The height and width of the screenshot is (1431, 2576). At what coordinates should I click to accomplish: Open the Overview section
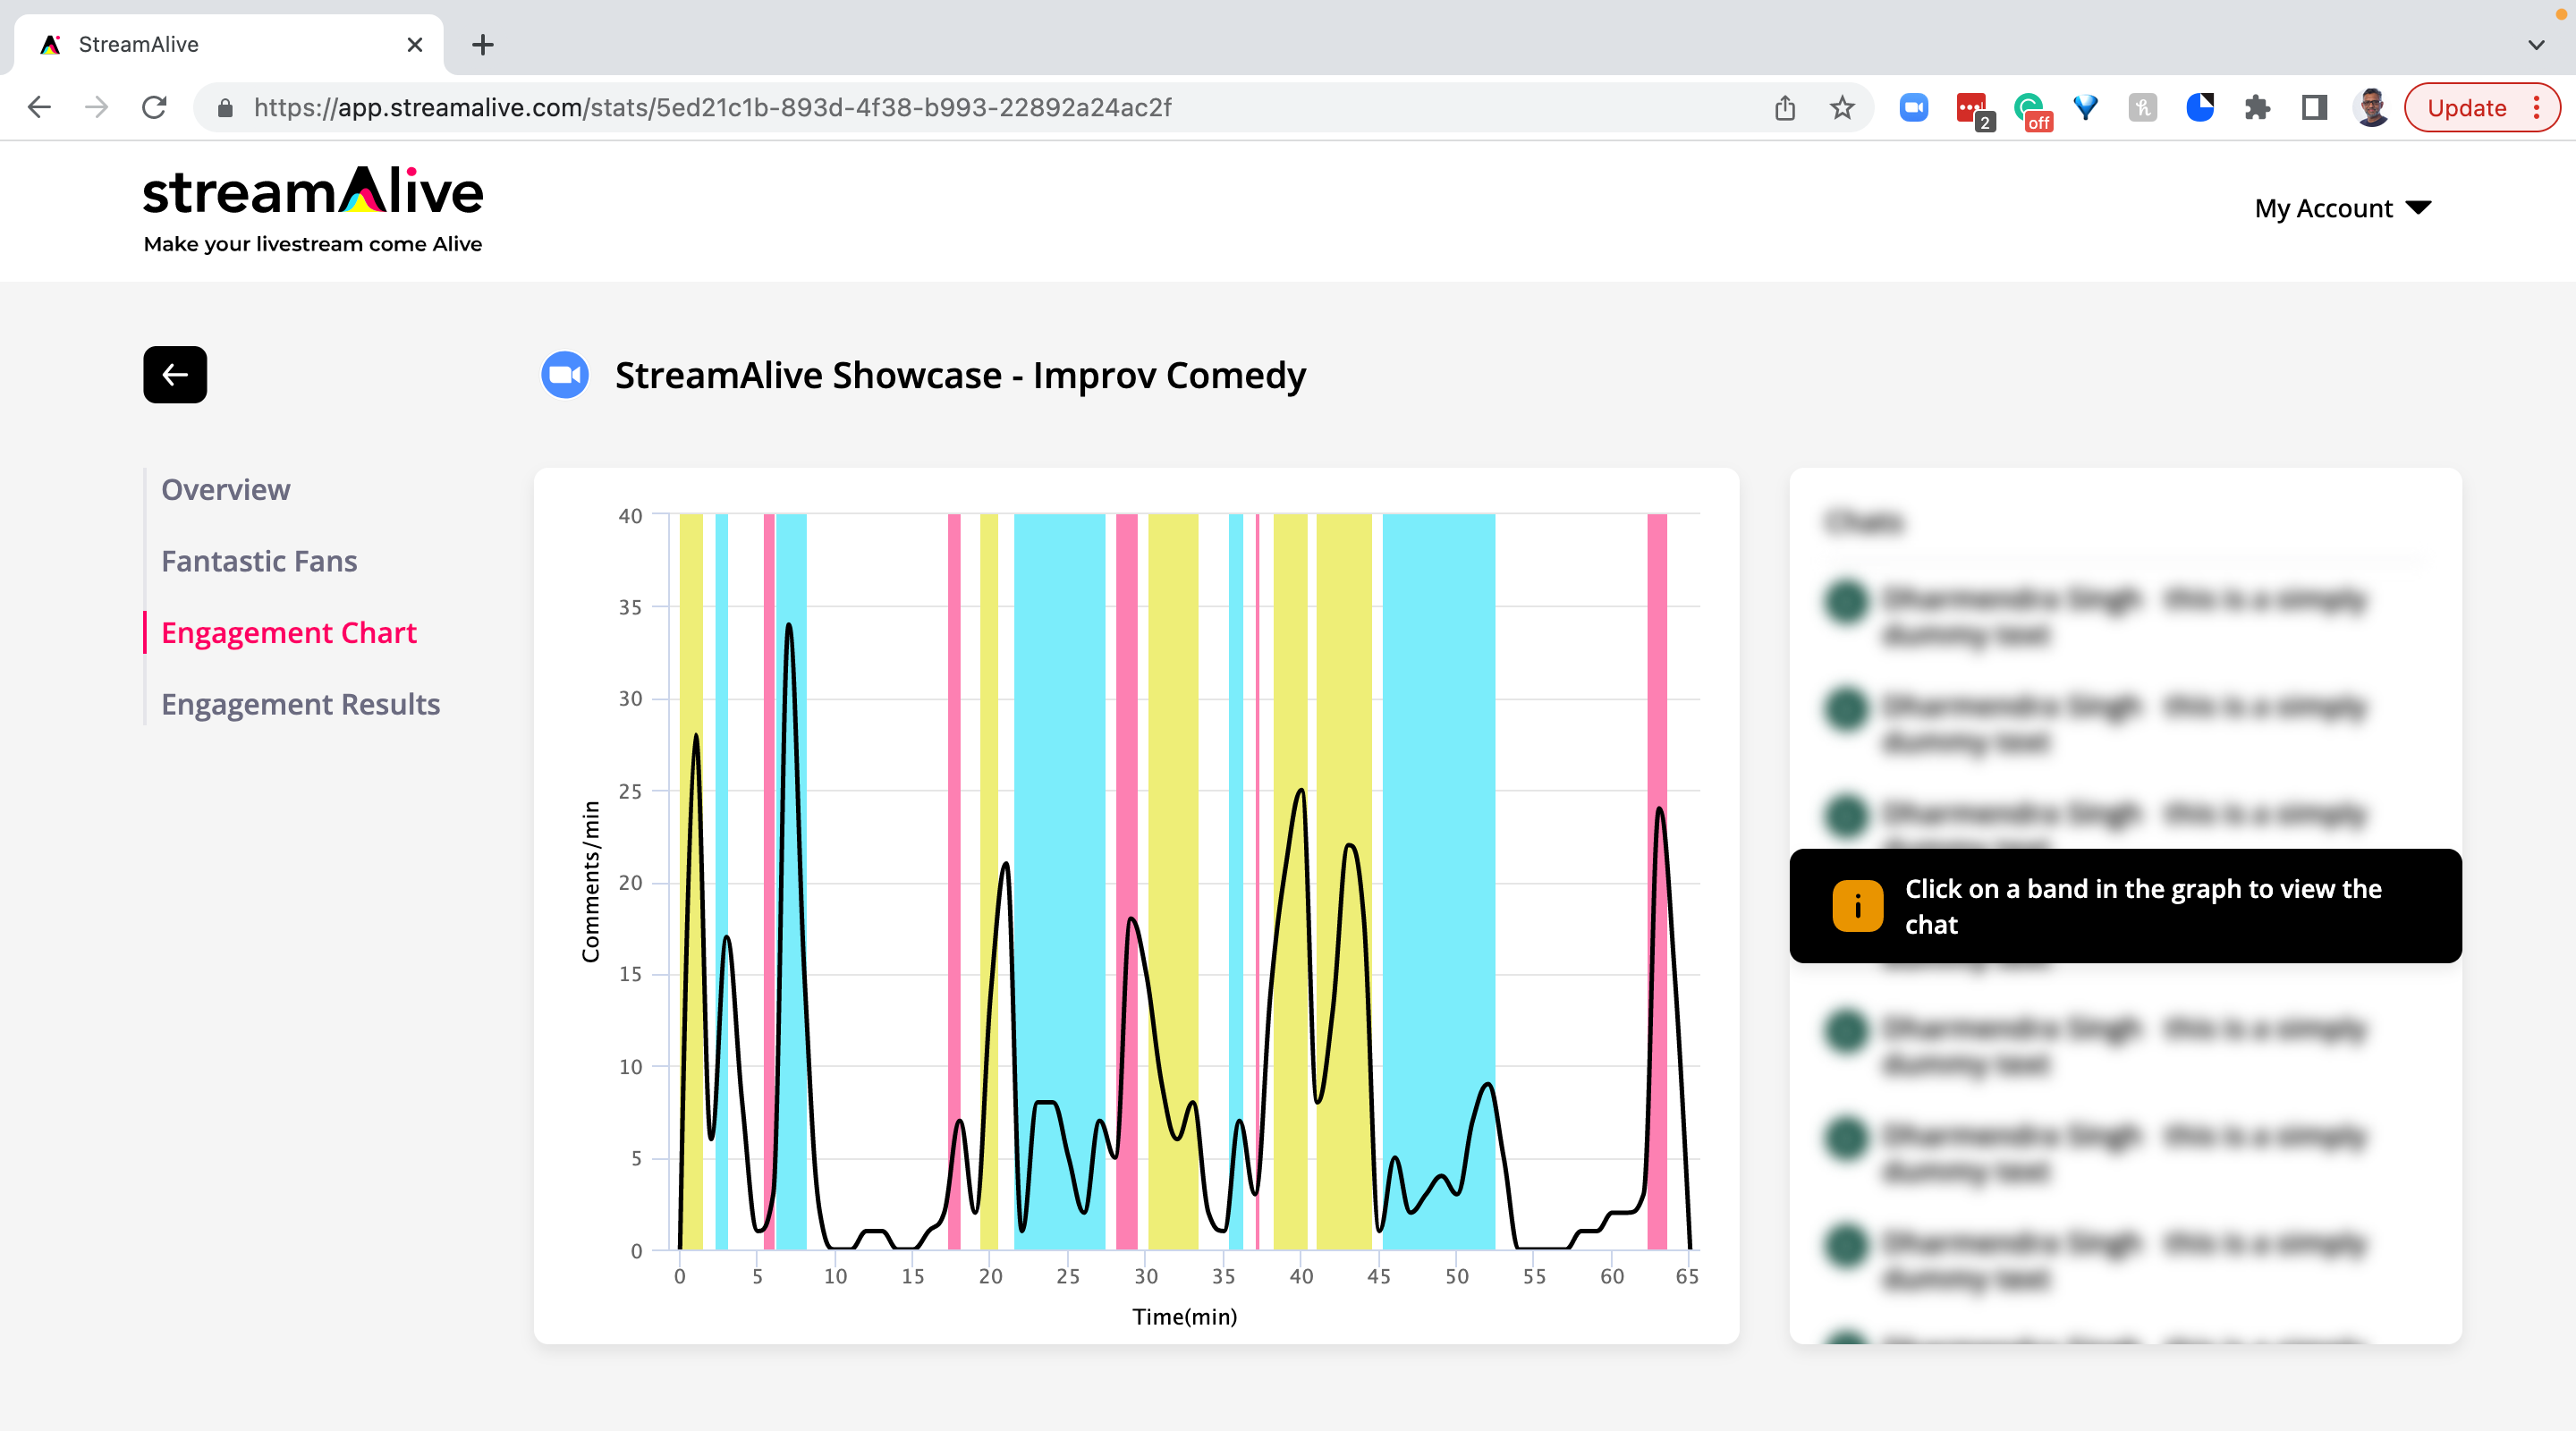[x=226, y=490]
